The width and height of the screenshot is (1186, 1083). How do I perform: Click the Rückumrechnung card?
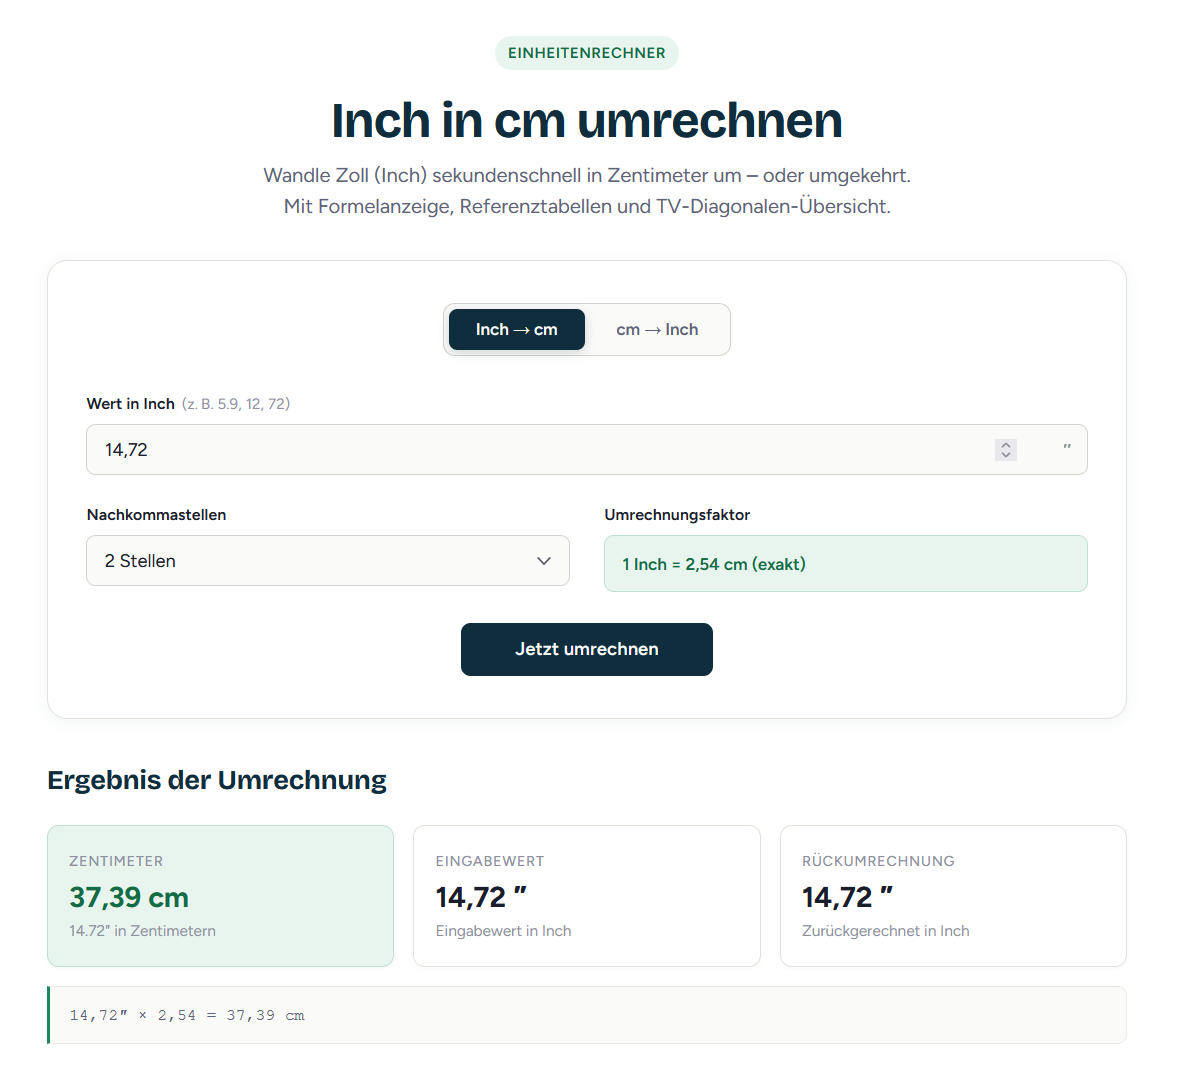953,896
